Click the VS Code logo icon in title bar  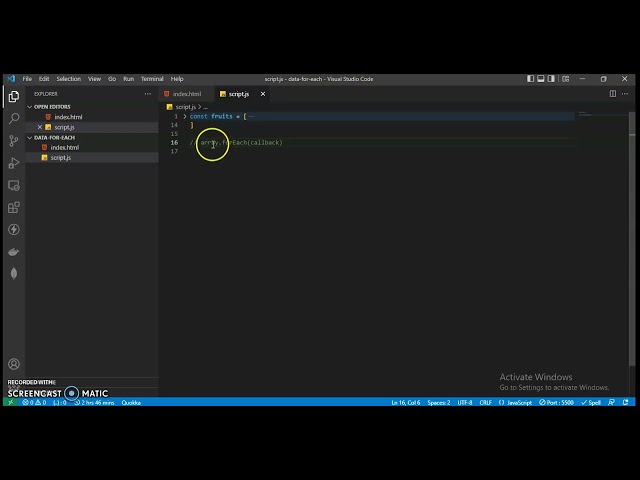click(11, 79)
